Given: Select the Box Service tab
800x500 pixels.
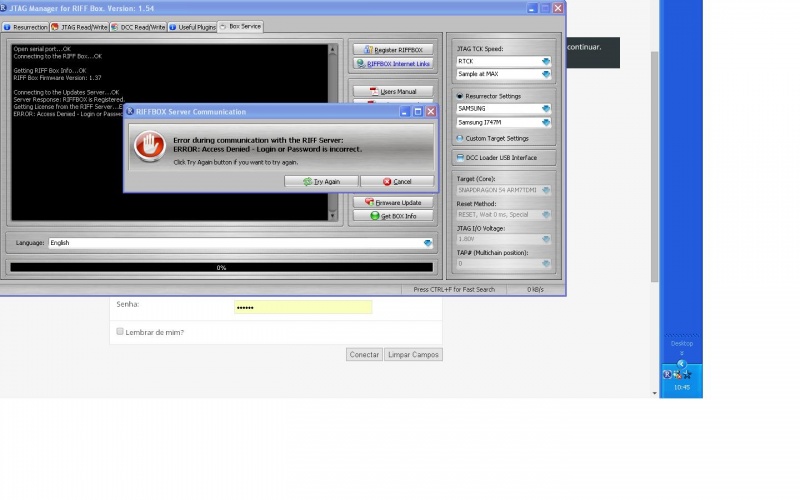Looking at the screenshot, I should coord(240,27).
